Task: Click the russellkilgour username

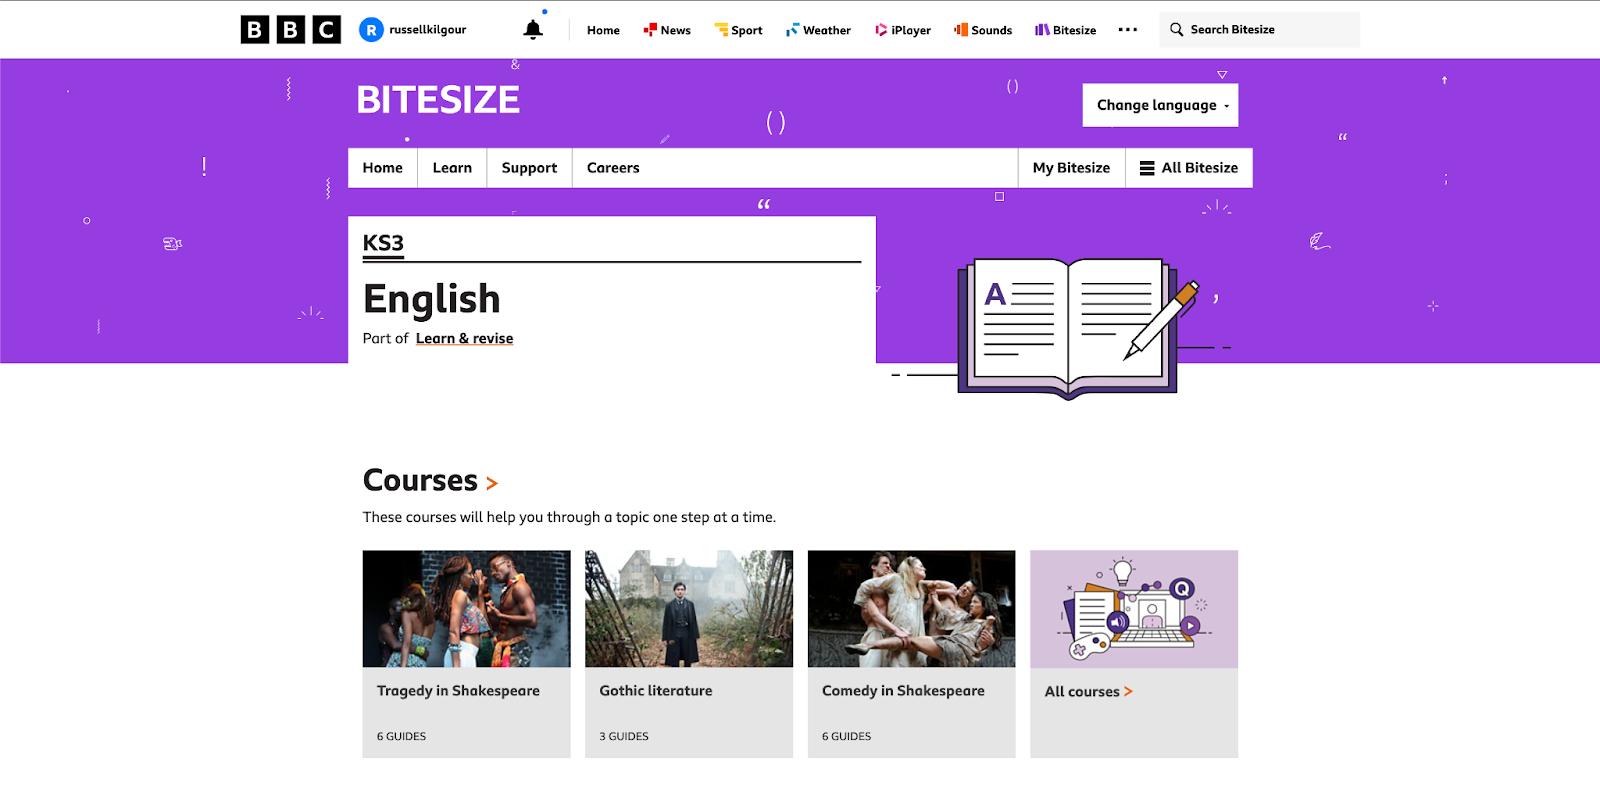Action: [x=428, y=30]
